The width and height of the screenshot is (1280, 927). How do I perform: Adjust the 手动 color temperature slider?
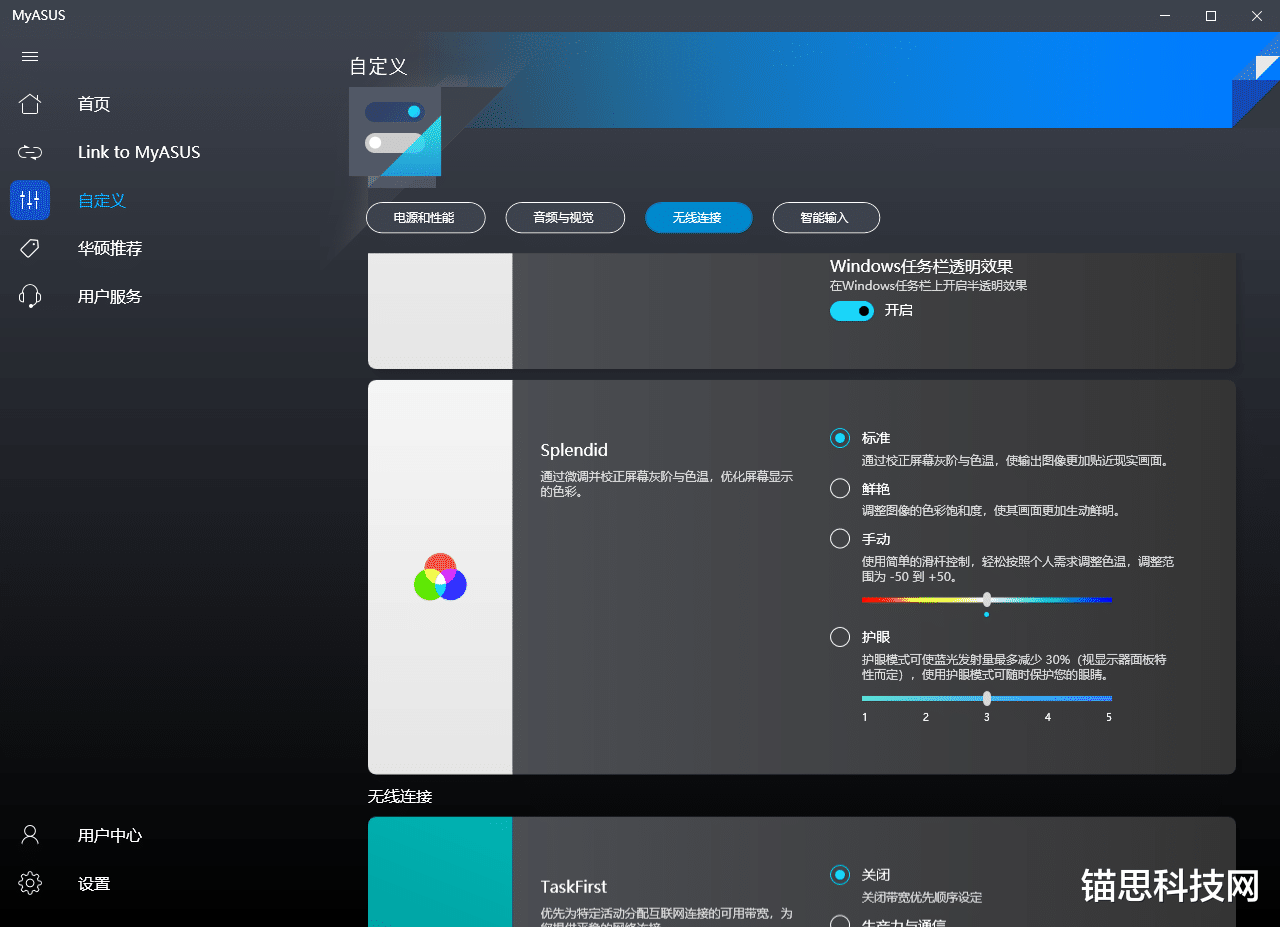[987, 599]
